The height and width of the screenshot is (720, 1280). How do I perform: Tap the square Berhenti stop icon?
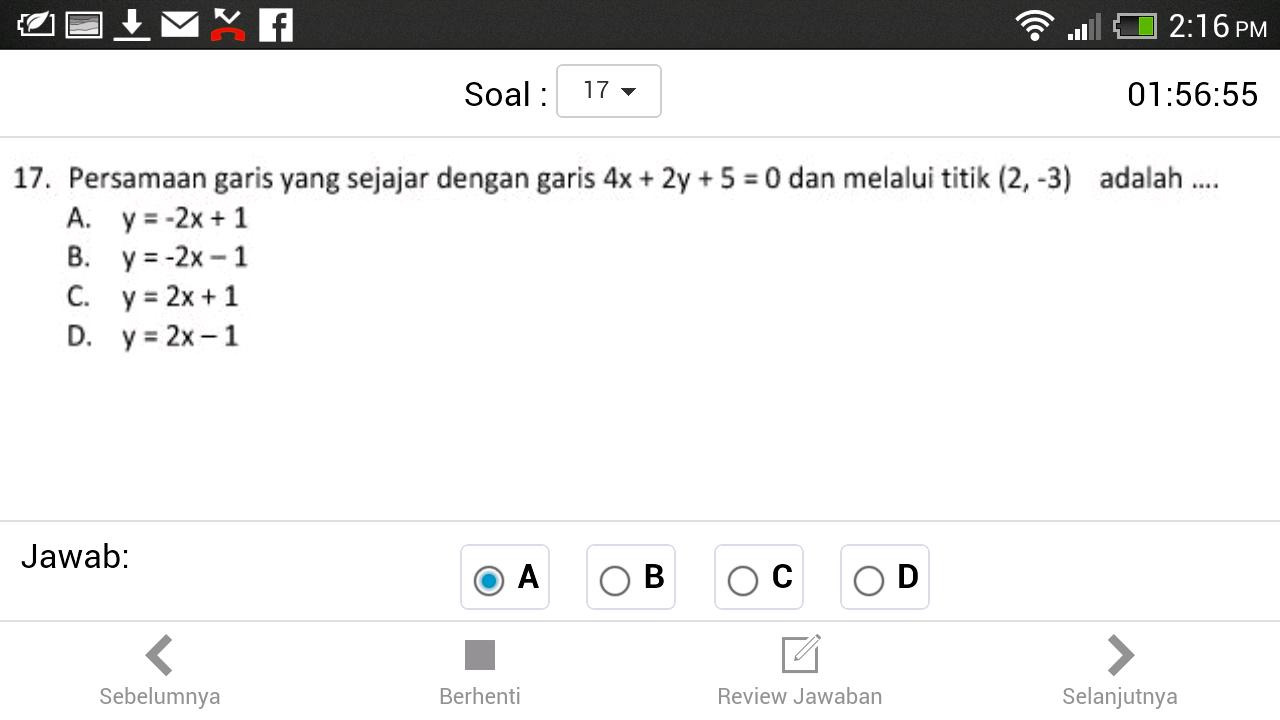(x=480, y=656)
